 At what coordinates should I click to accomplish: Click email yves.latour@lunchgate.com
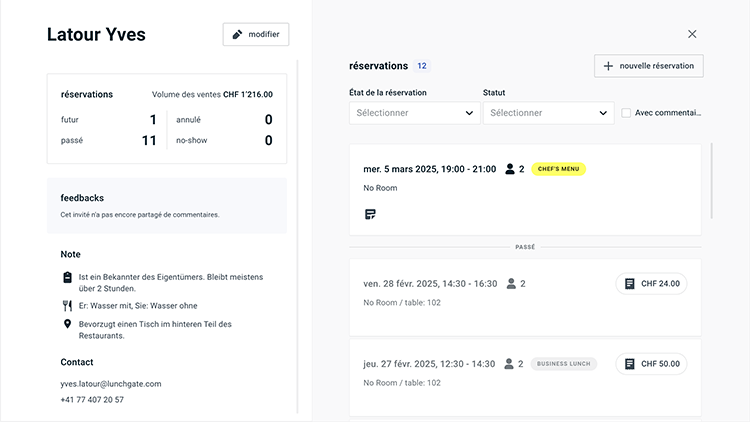(x=111, y=383)
